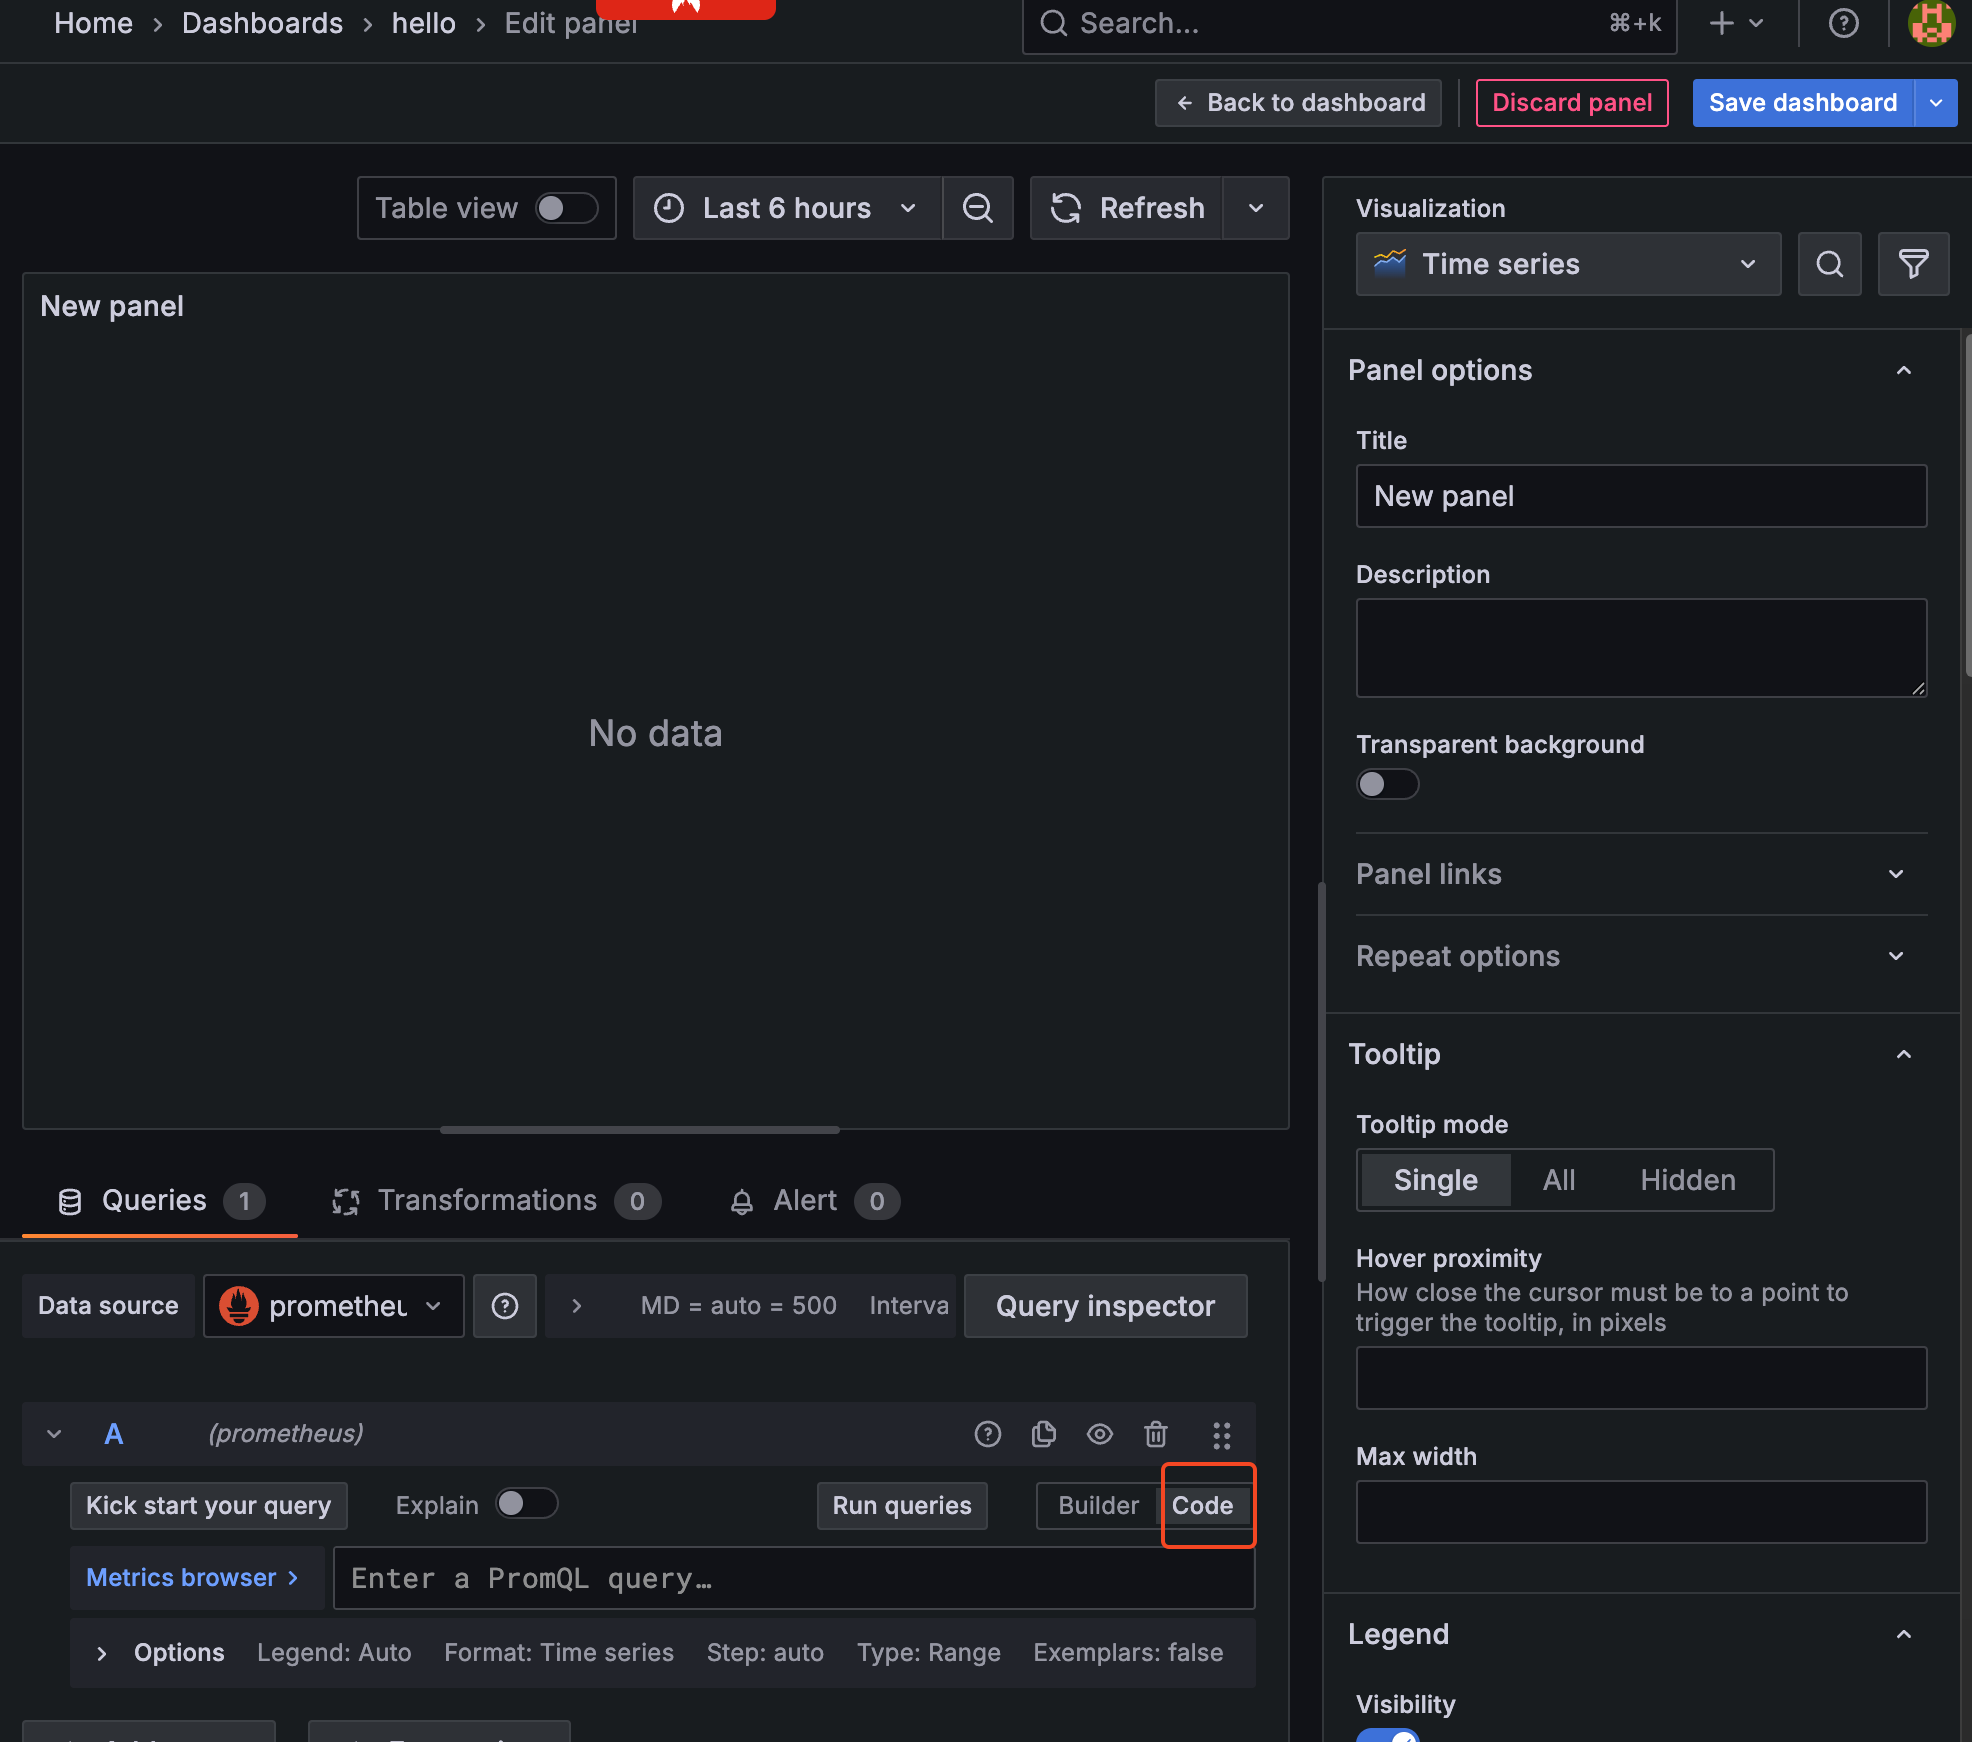
Task: Click the Discard panel button
Action: [1571, 103]
